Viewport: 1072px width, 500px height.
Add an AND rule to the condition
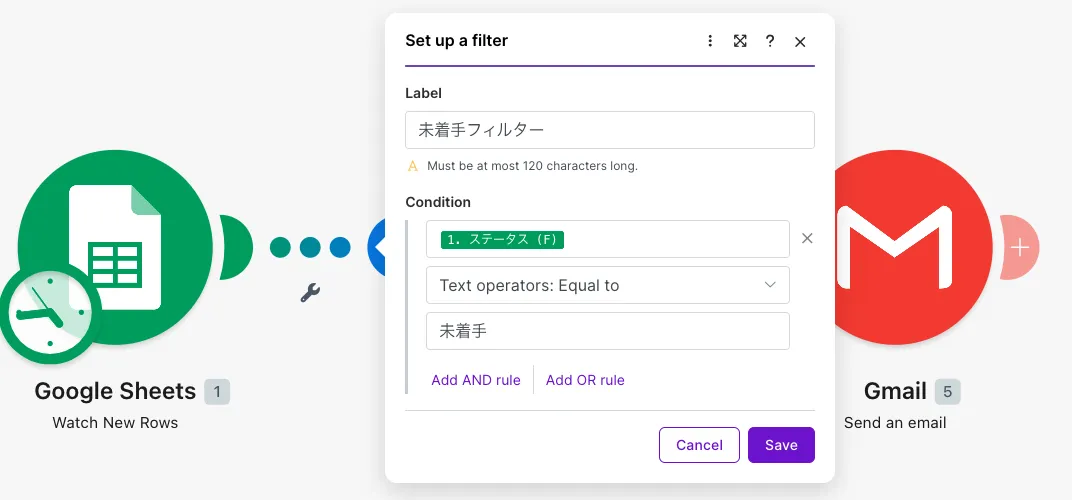coord(476,380)
